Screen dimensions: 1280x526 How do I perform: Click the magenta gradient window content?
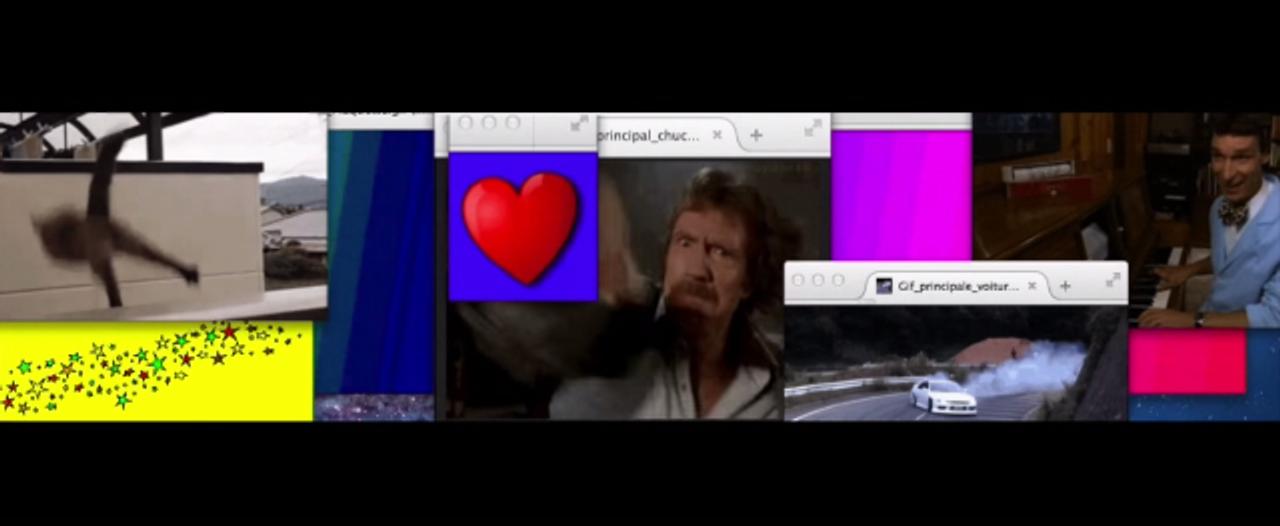pyautogui.click(x=901, y=195)
